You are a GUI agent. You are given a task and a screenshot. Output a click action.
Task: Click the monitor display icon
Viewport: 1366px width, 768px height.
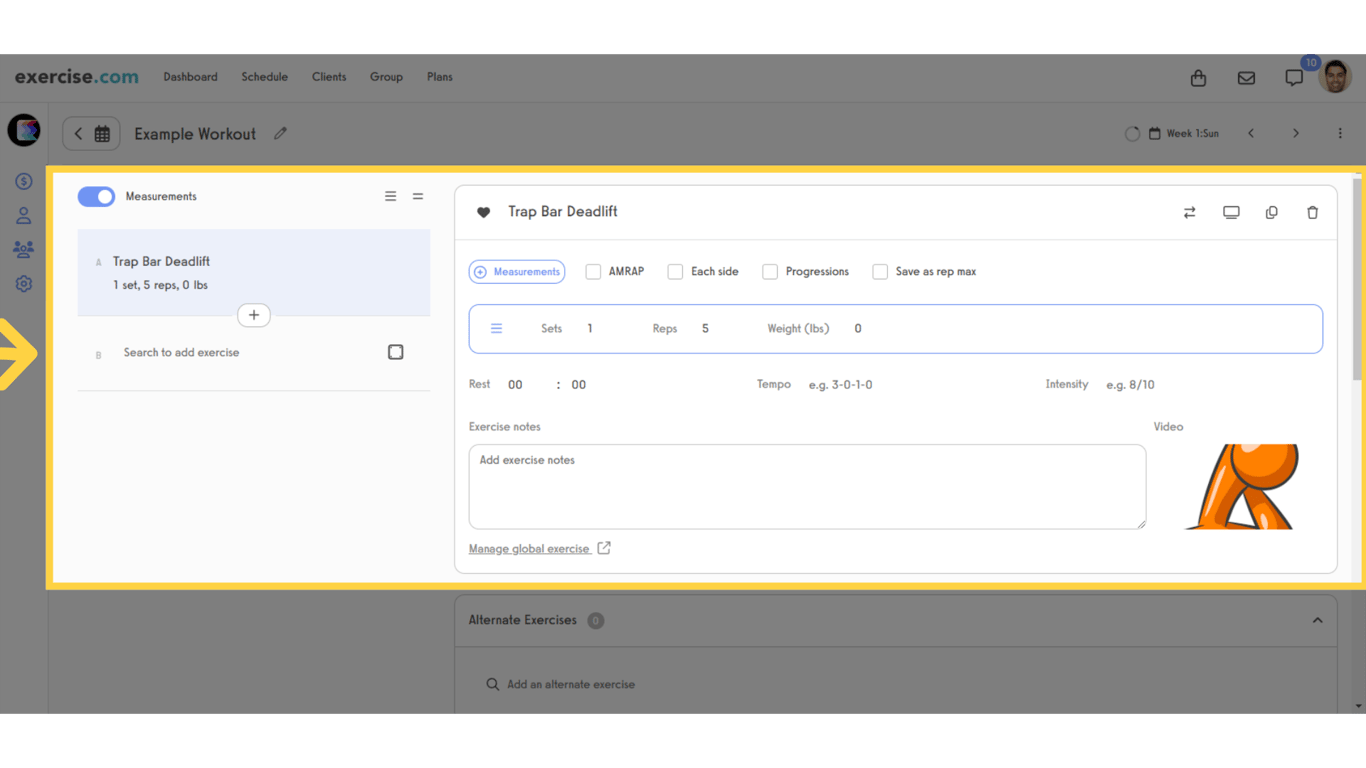(1231, 212)
